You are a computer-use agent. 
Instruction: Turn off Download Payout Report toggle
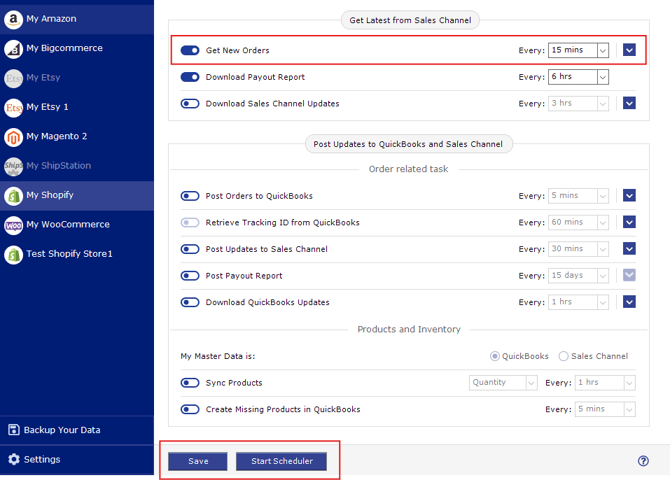pos(190,77)
